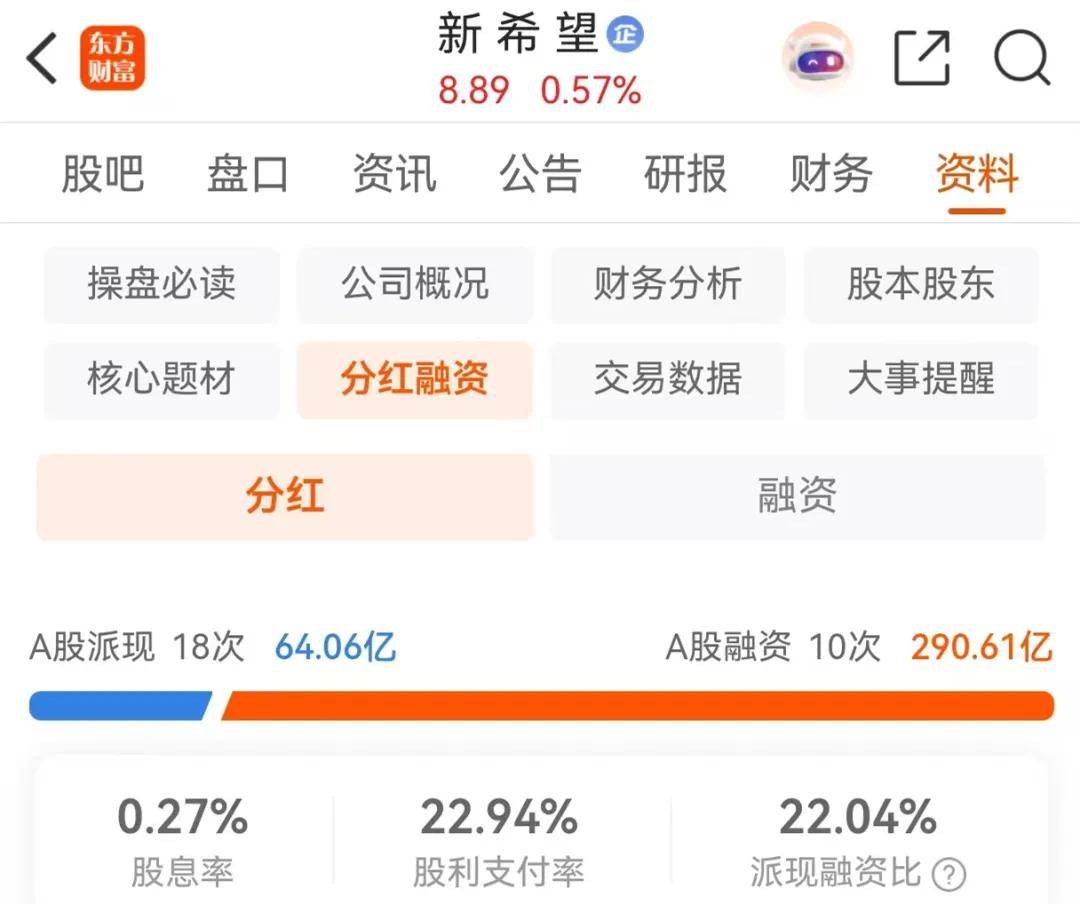Tap the 290.61亿 financing amount link
The height and width of the screenshot is (904, 1080).
(979, 648)
